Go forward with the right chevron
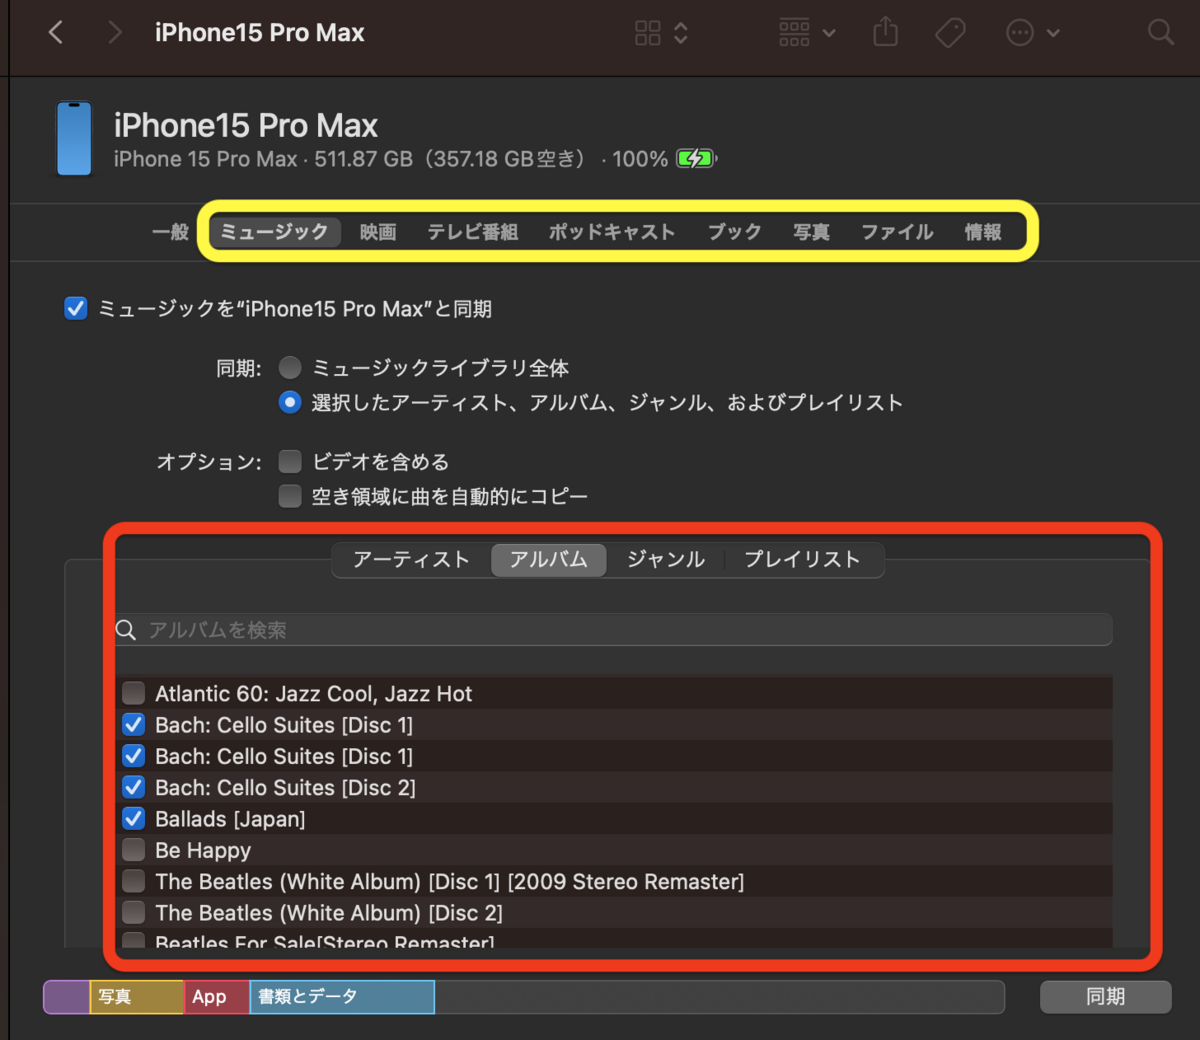Viewport: 1200px width, 1040px height. point(115,33)
